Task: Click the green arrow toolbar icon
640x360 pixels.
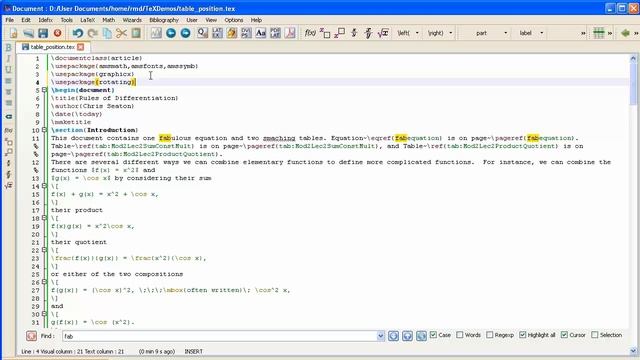Action: (625, 33)
